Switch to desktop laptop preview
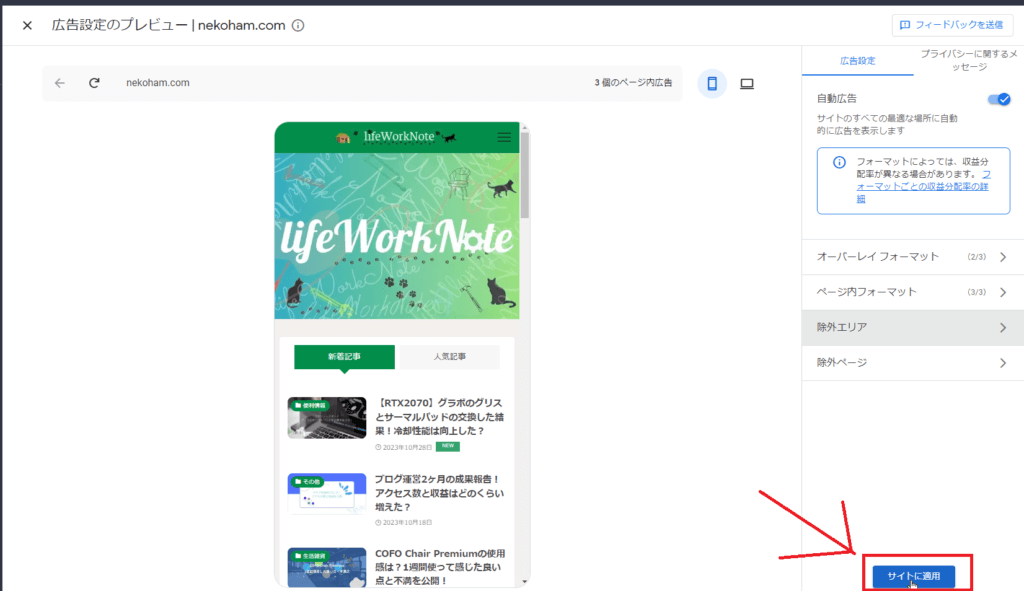The image size is (1024, 591). coord(746,84)
